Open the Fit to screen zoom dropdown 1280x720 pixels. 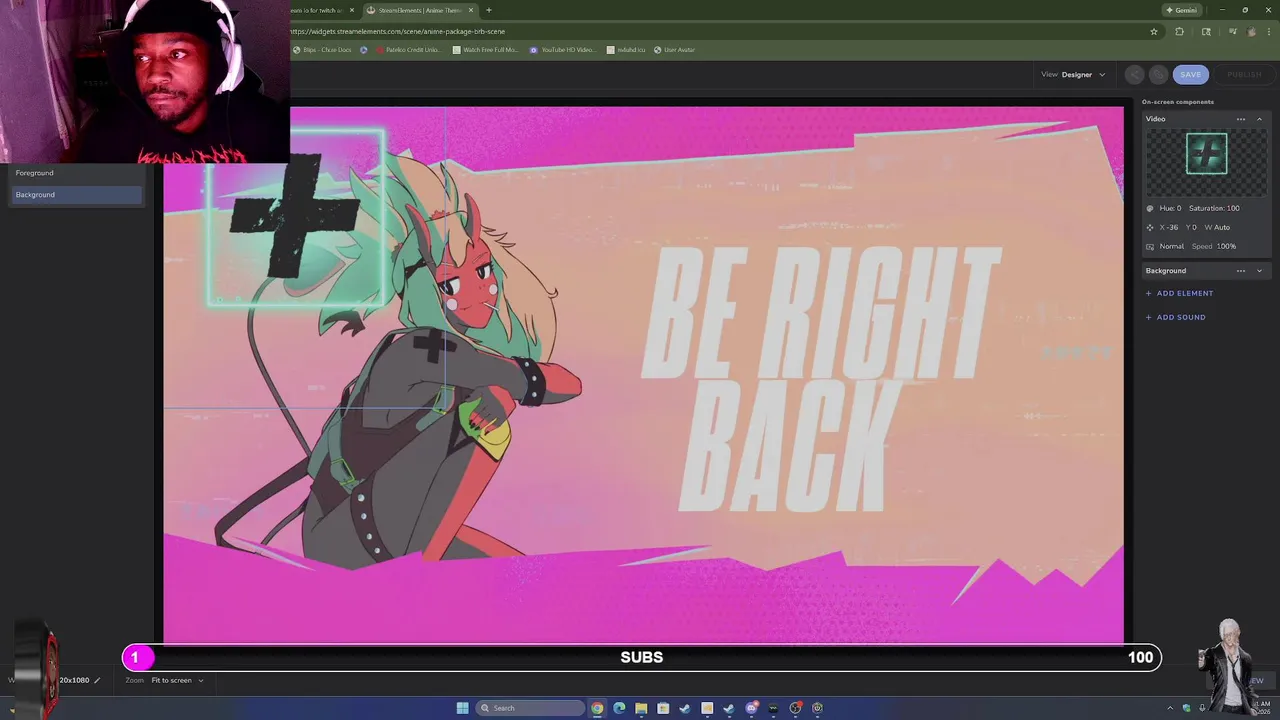pyautogui.click(x=177, y=680)
